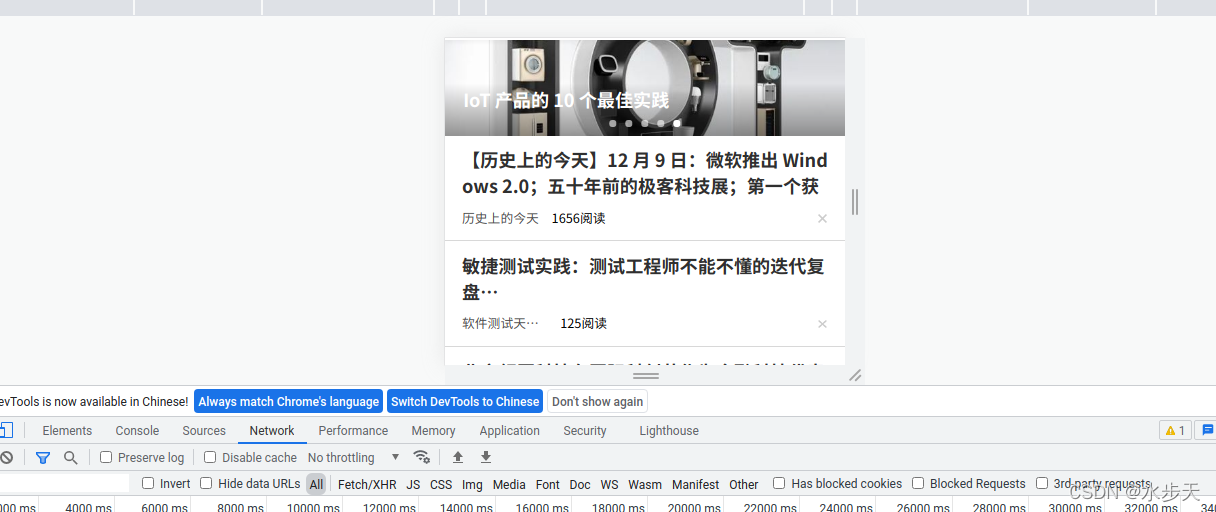Viewport: 1216px width, 512px height.
Task: Filter requests by JS
Action: [413, 484]
